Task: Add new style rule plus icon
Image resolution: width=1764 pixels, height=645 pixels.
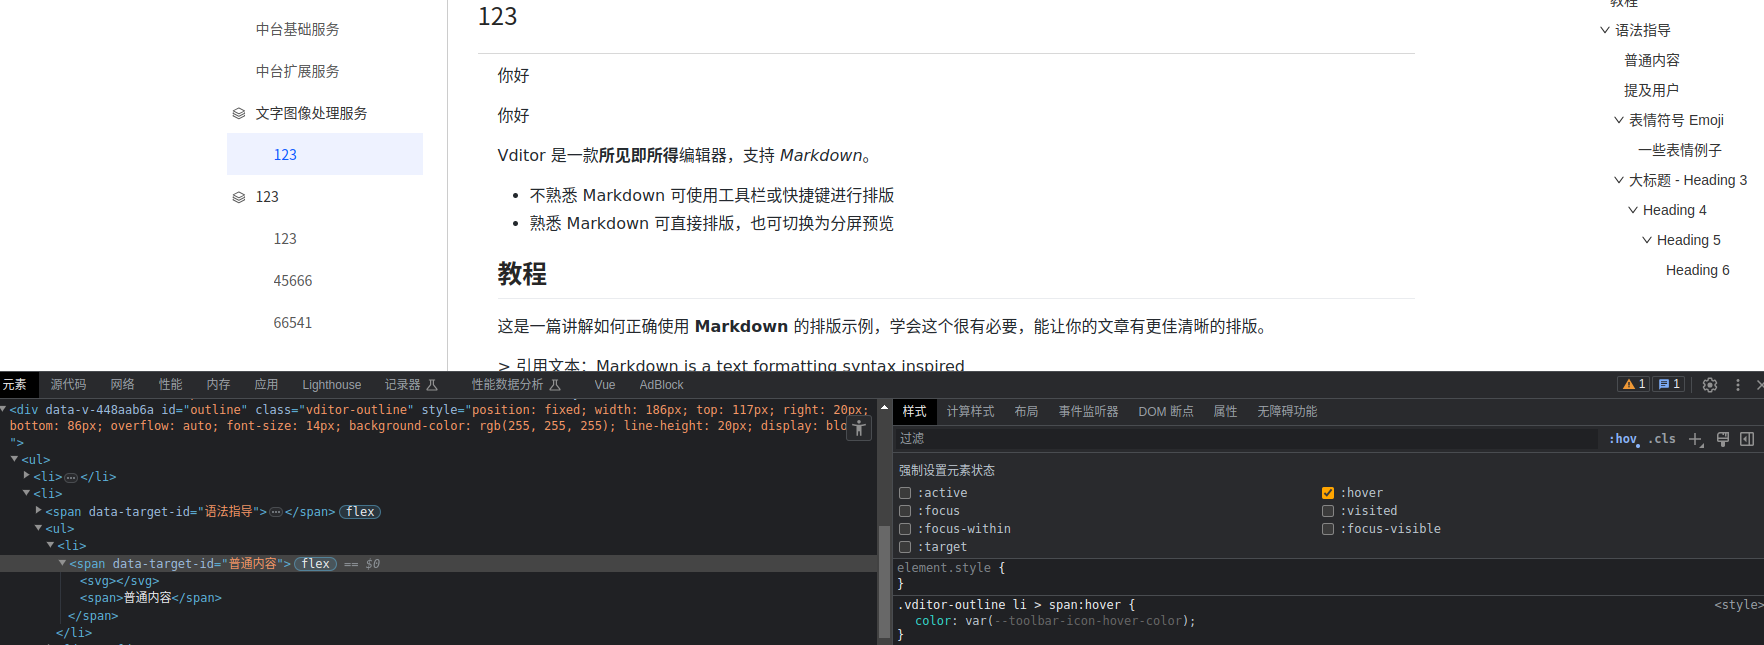Action: (x=1696, y=439)
